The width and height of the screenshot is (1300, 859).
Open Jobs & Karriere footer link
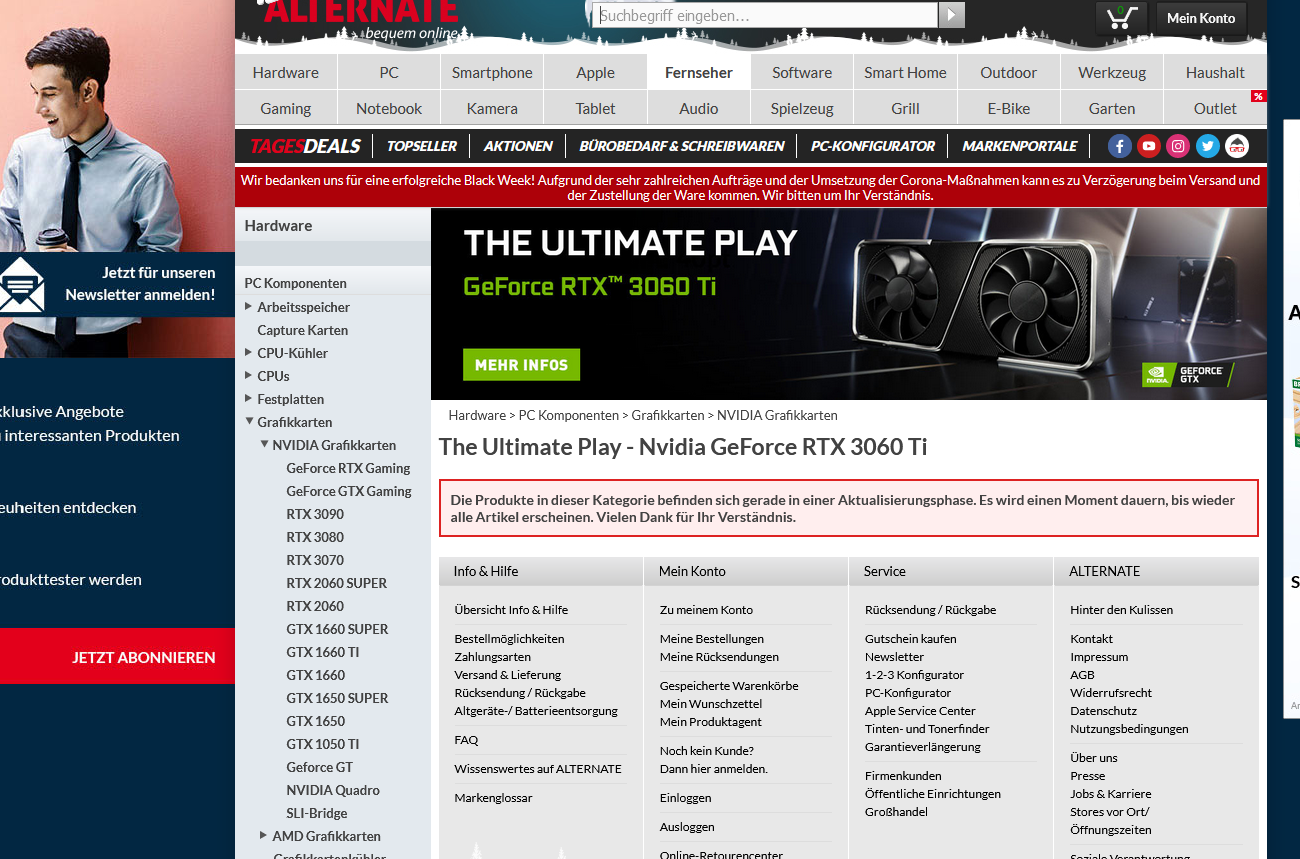coord(1111,794)
